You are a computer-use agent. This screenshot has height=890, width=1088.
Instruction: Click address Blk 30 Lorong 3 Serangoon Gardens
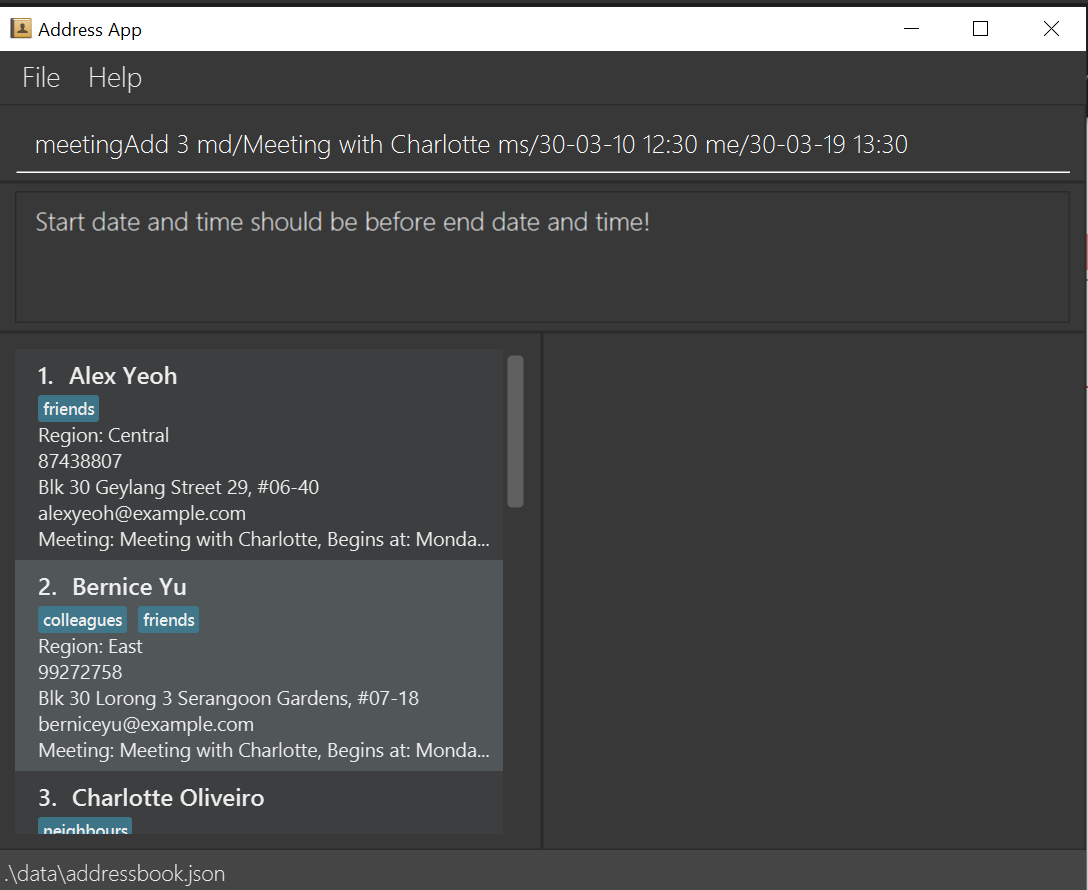point(228,698)
